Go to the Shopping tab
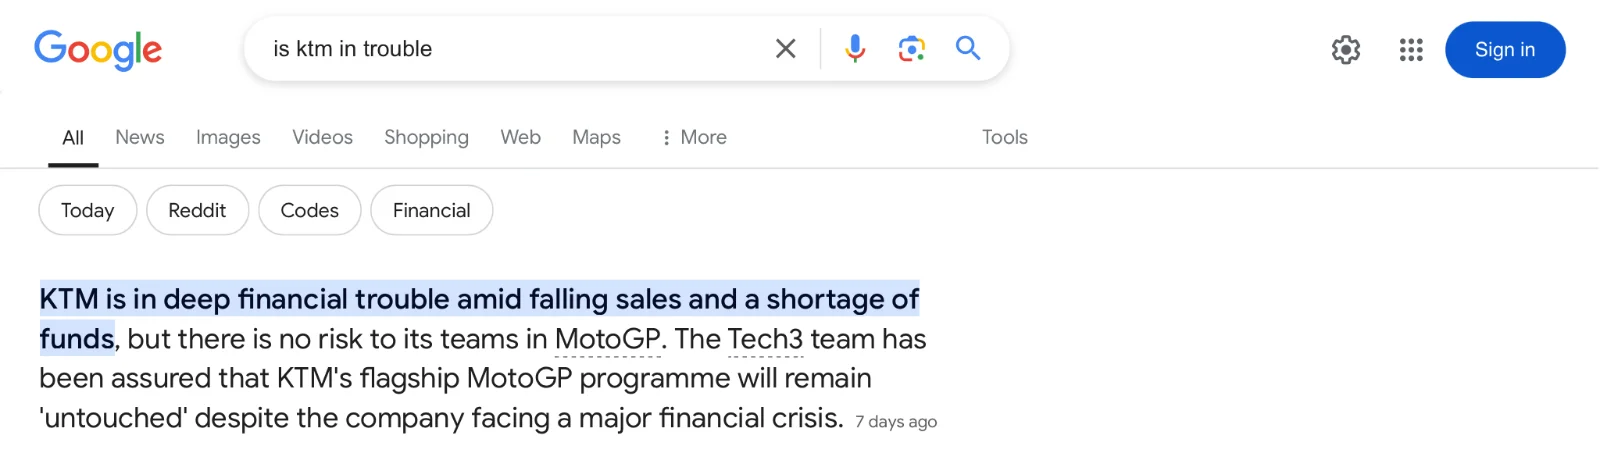 point(426,137)
